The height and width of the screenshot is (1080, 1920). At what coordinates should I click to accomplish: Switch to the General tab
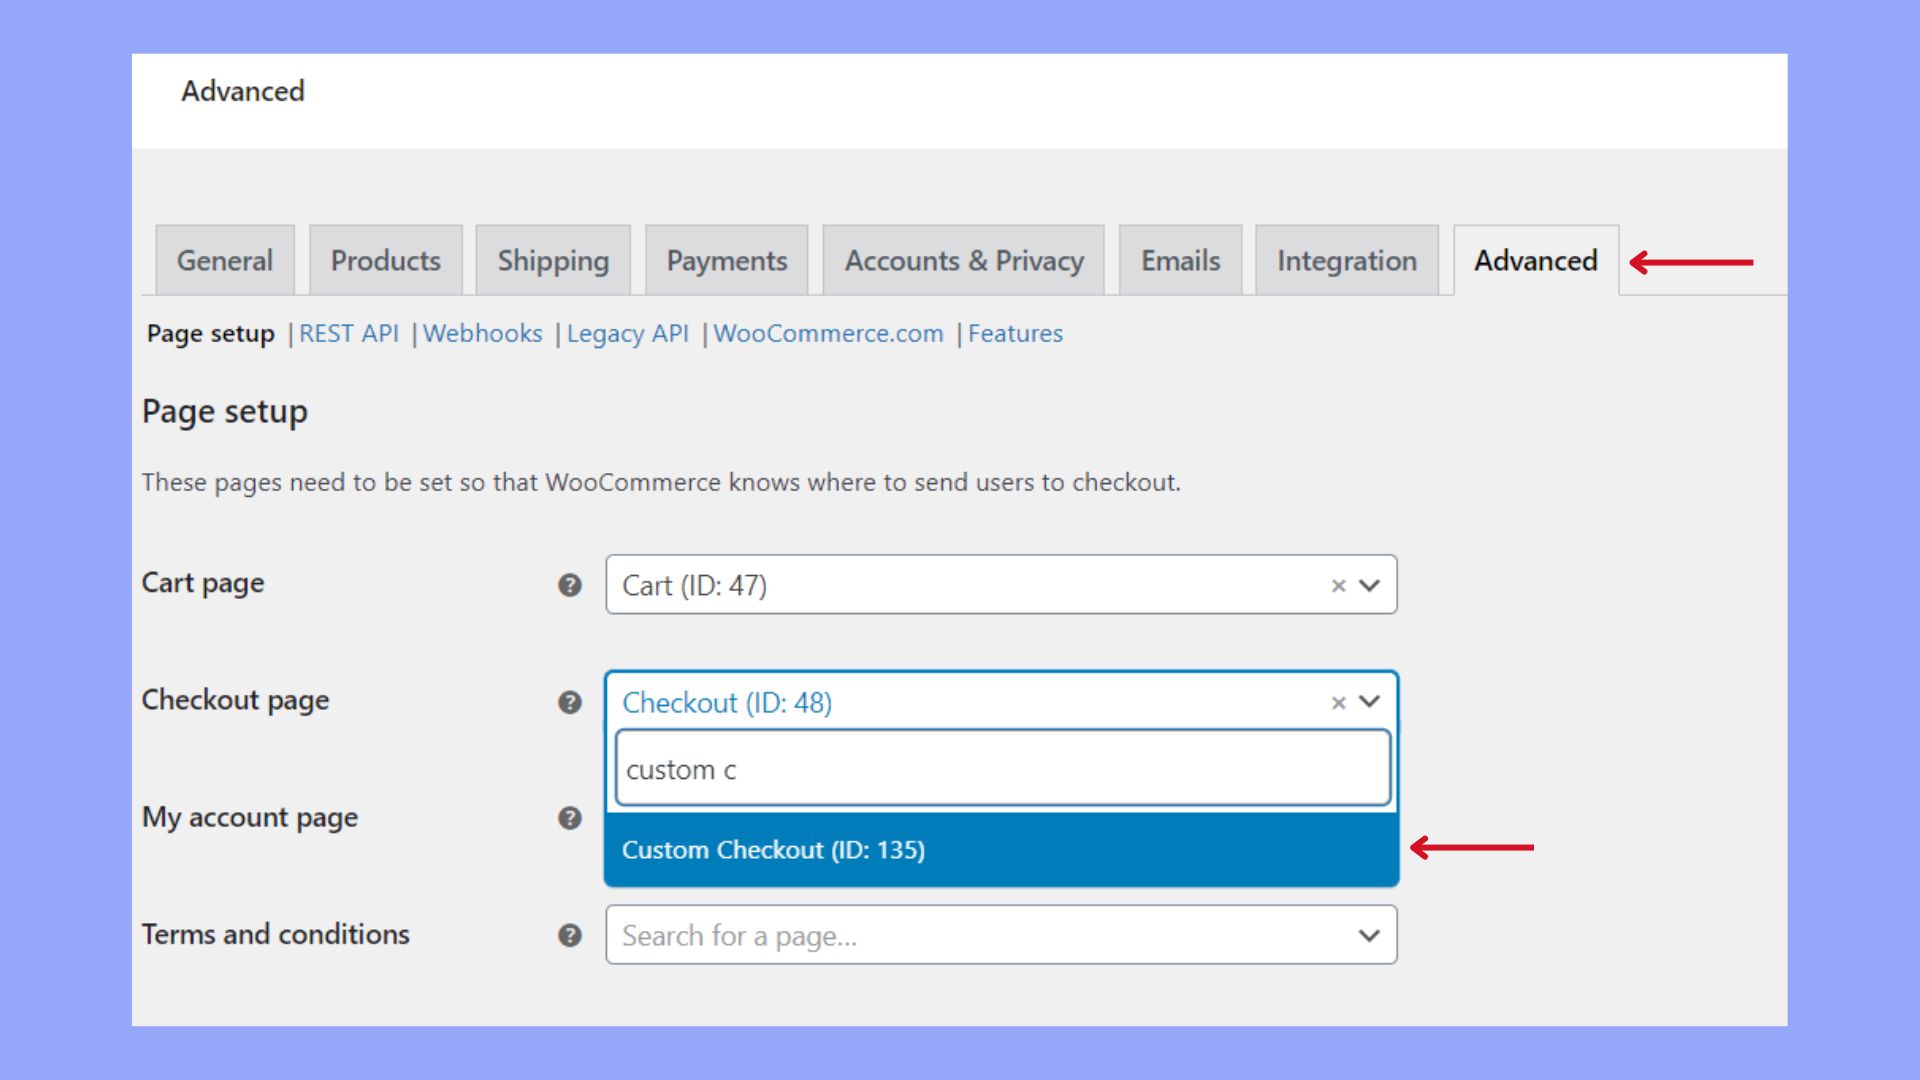click(x=224, y=260)
